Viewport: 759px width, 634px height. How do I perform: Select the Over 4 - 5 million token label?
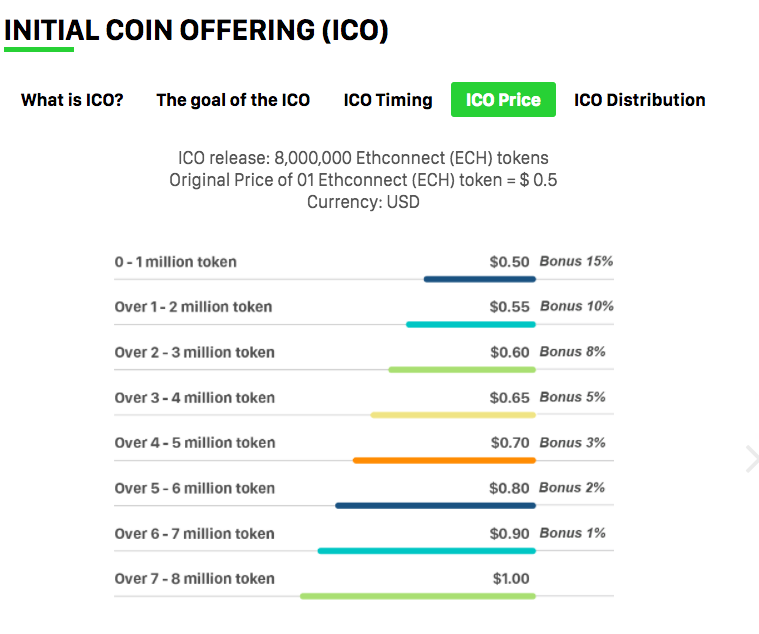(194, 443)
